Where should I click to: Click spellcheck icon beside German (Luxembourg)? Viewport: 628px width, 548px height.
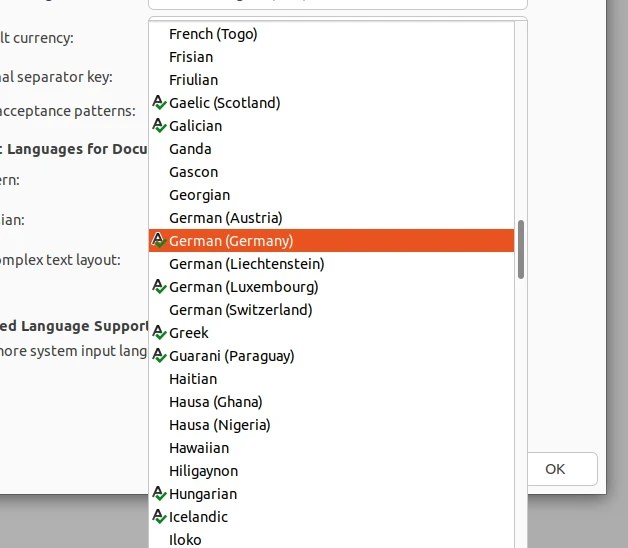[159, 287]
